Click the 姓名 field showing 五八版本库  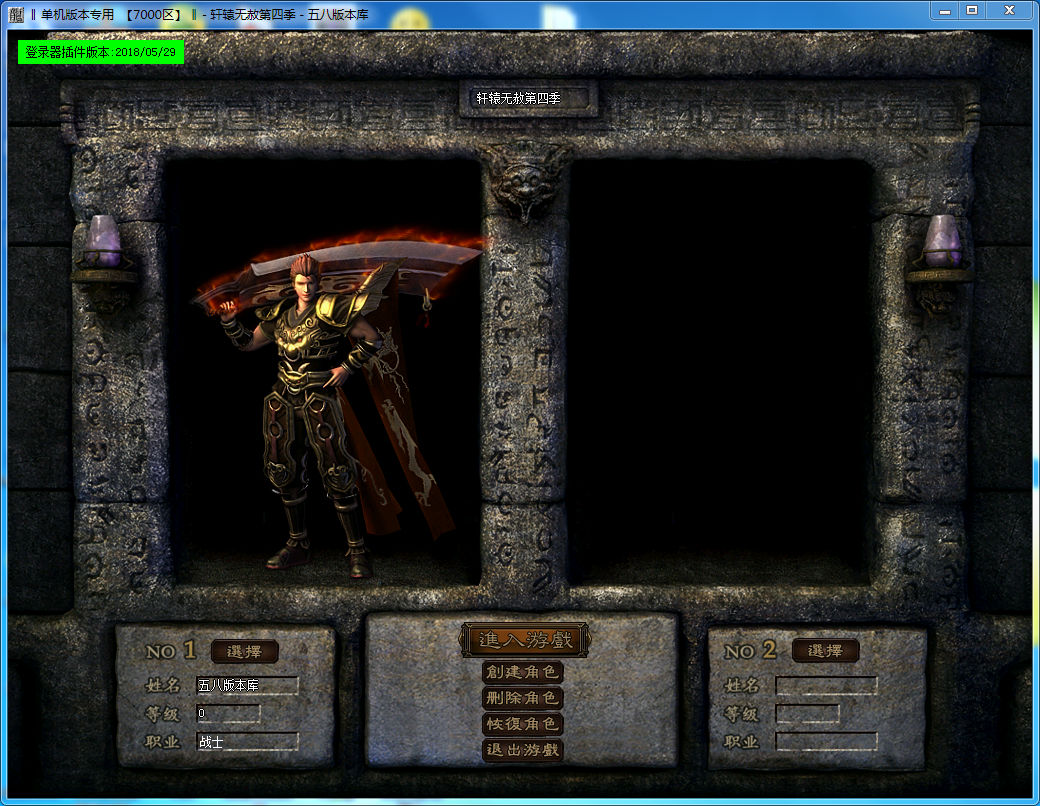click(x=247, y=685)
